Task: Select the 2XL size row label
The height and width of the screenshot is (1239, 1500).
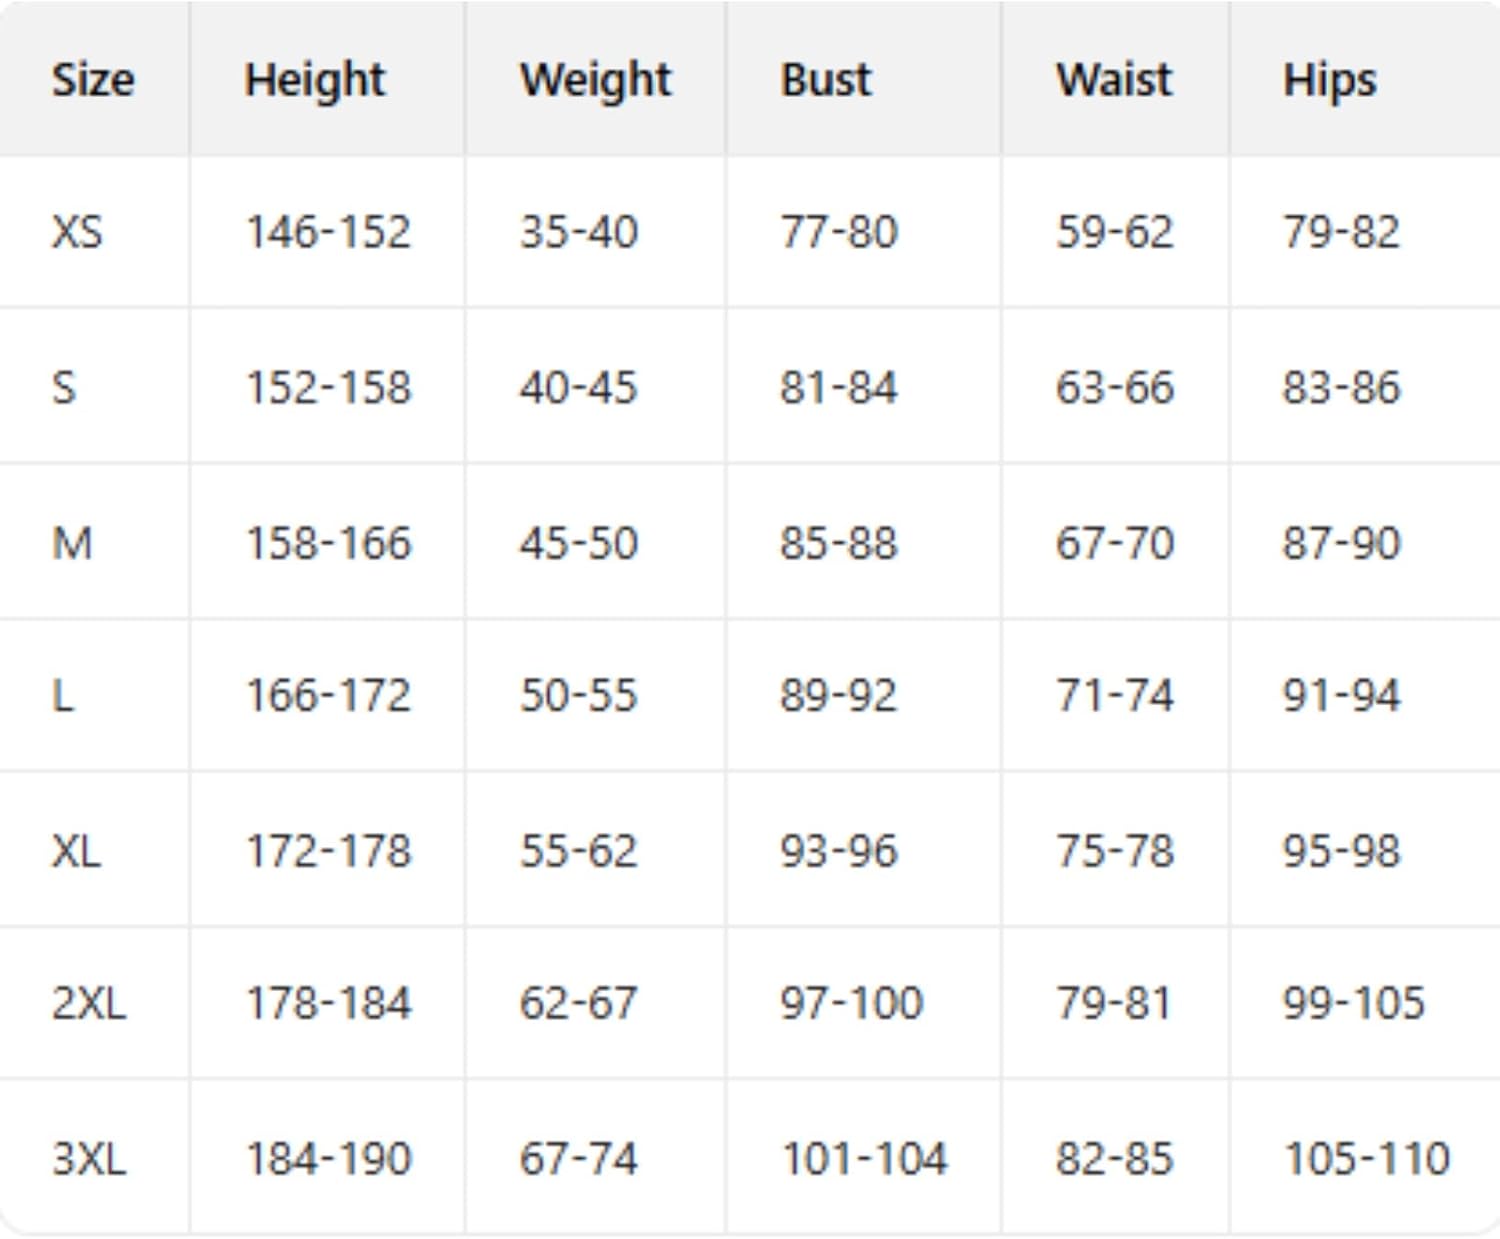Action: (x=89, y=1003)
